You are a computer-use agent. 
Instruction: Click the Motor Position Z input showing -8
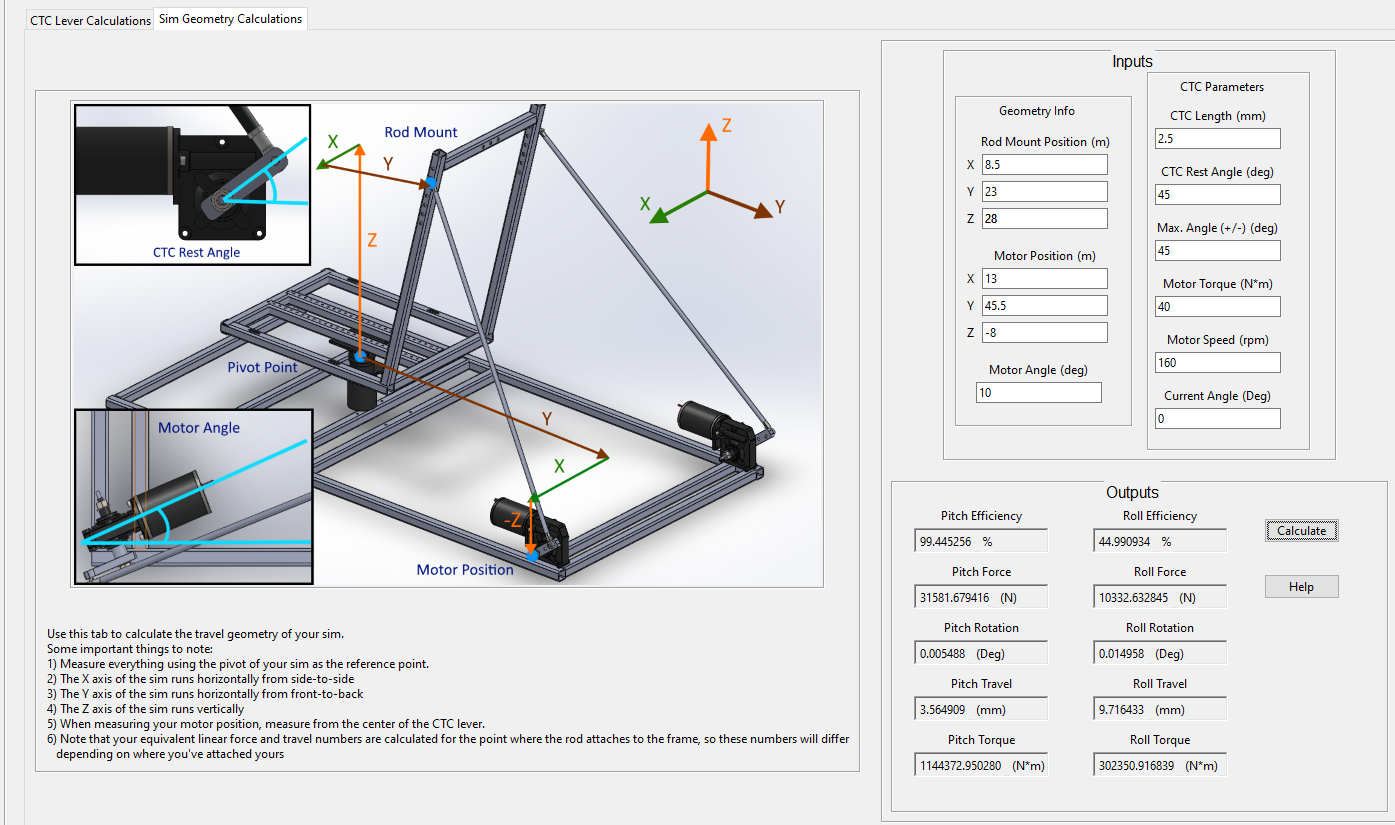click(x=1043, y=333)
